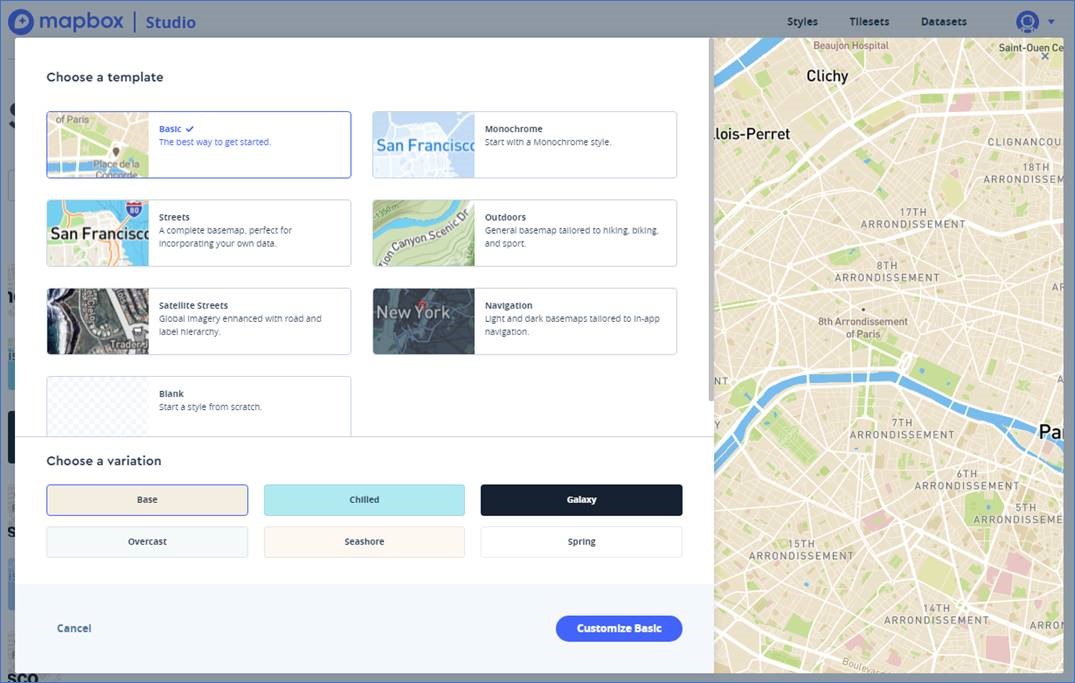Screen dimensions: 1075x683
Task: Click the Satellite imagery thumbnail
Action: [x=98, y=322]
